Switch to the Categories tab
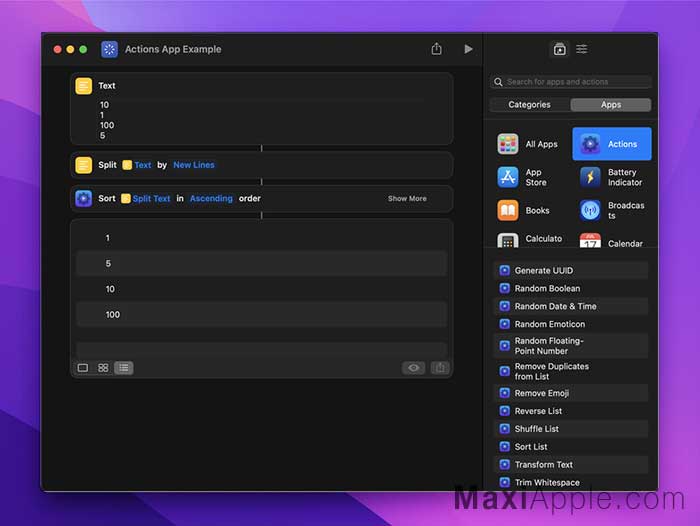The height and width of the screenshot is (526, 700). pos(529,104)
